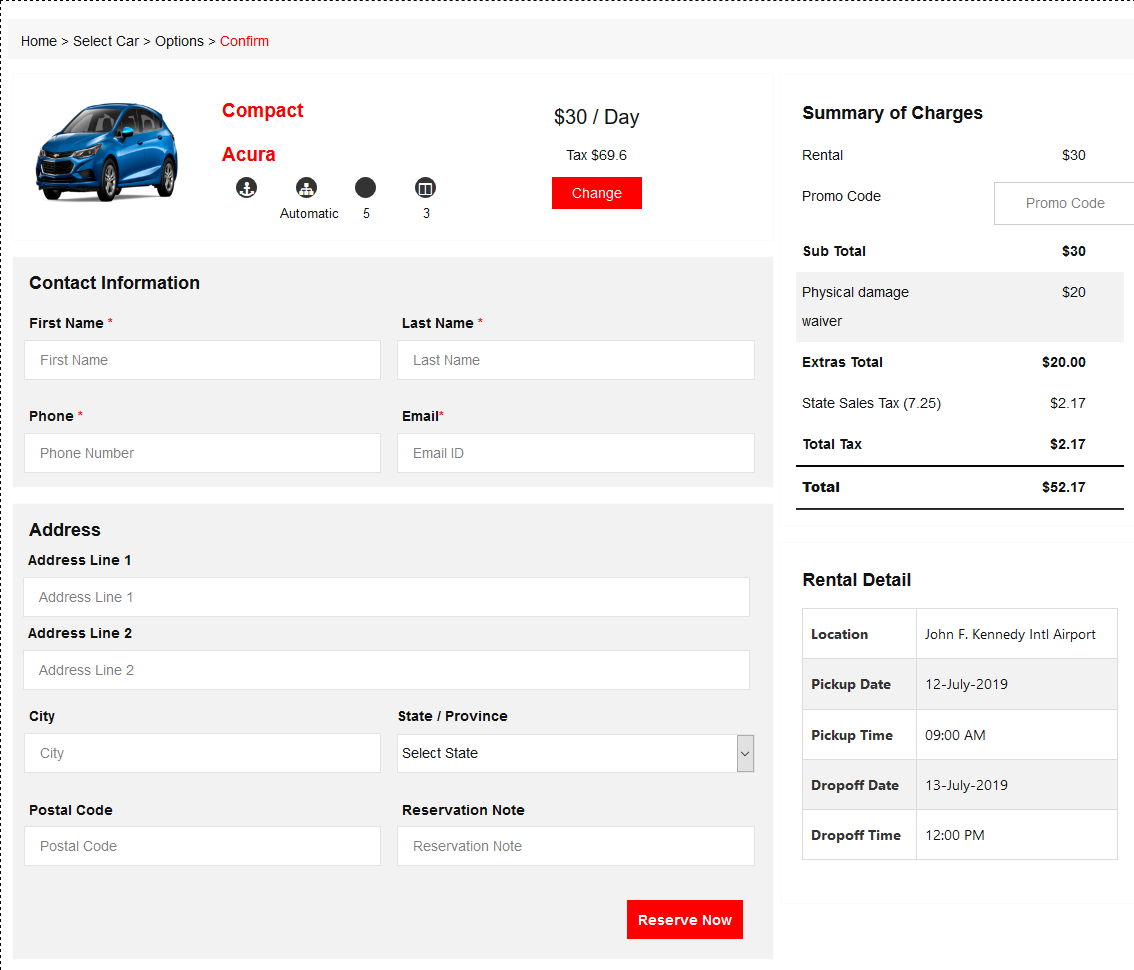Viewport: 1134px width, 970px height.
Task: Focus the Last Name field
Action: click(576, 360)
